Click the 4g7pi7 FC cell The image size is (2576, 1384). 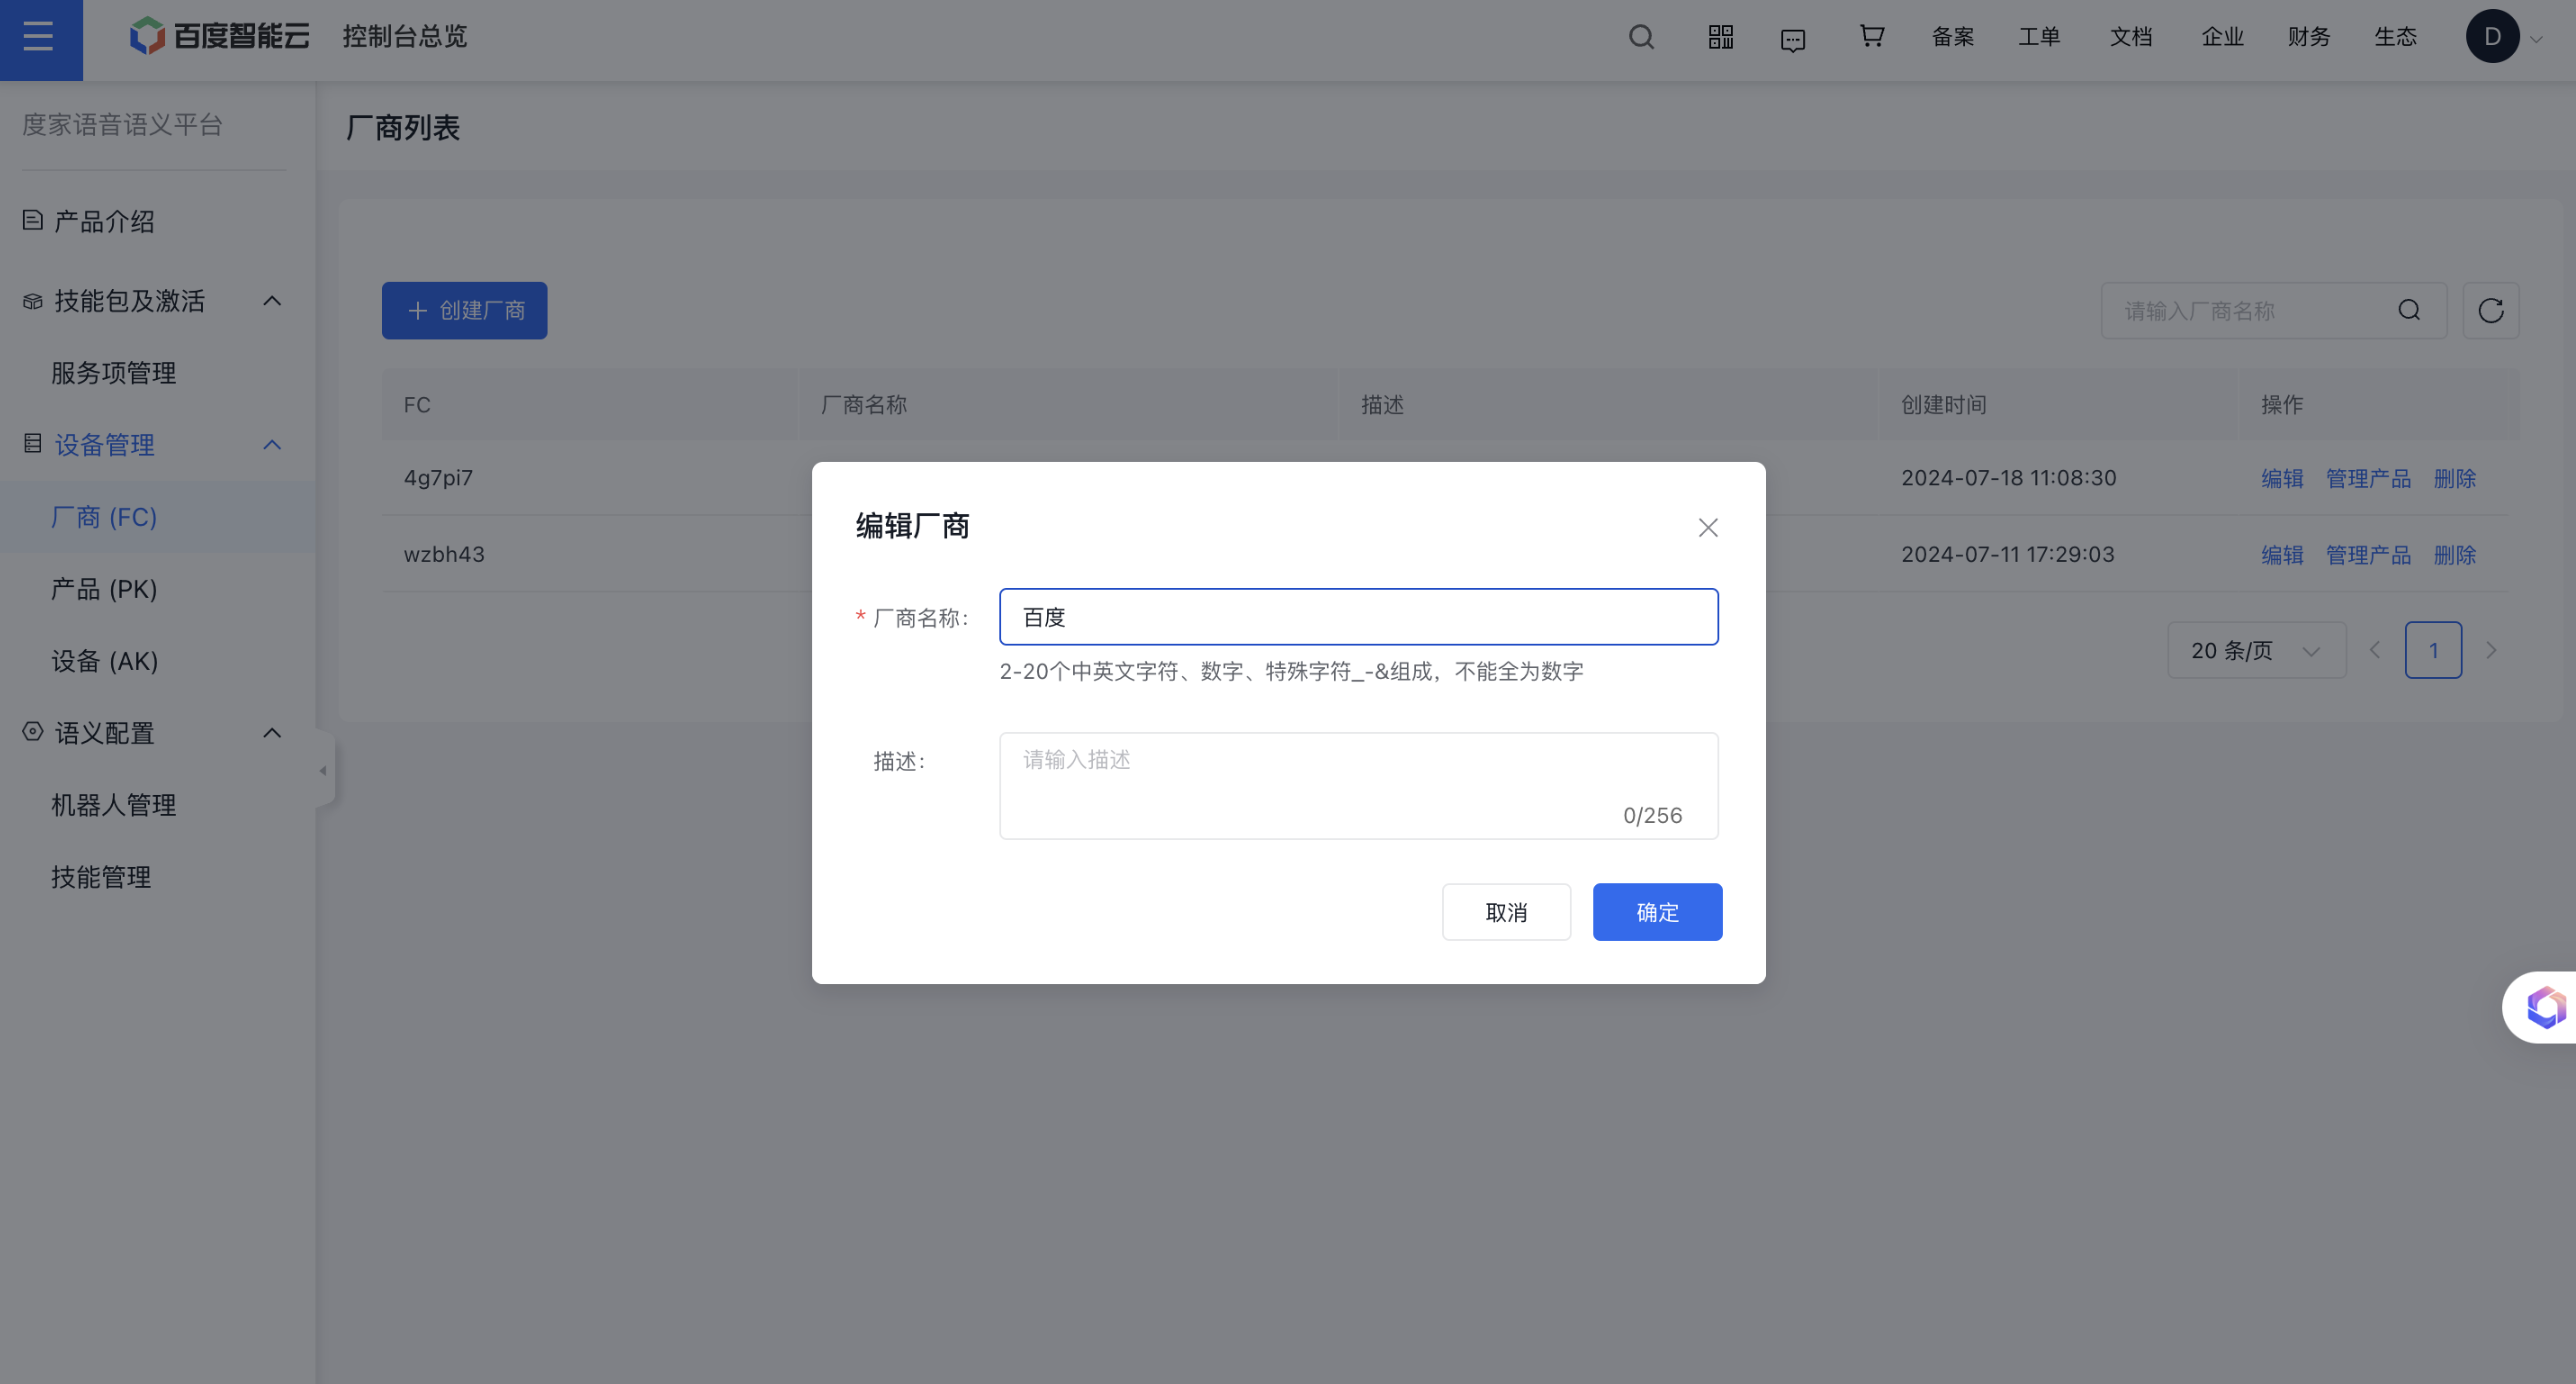click(x=438, y=478)
